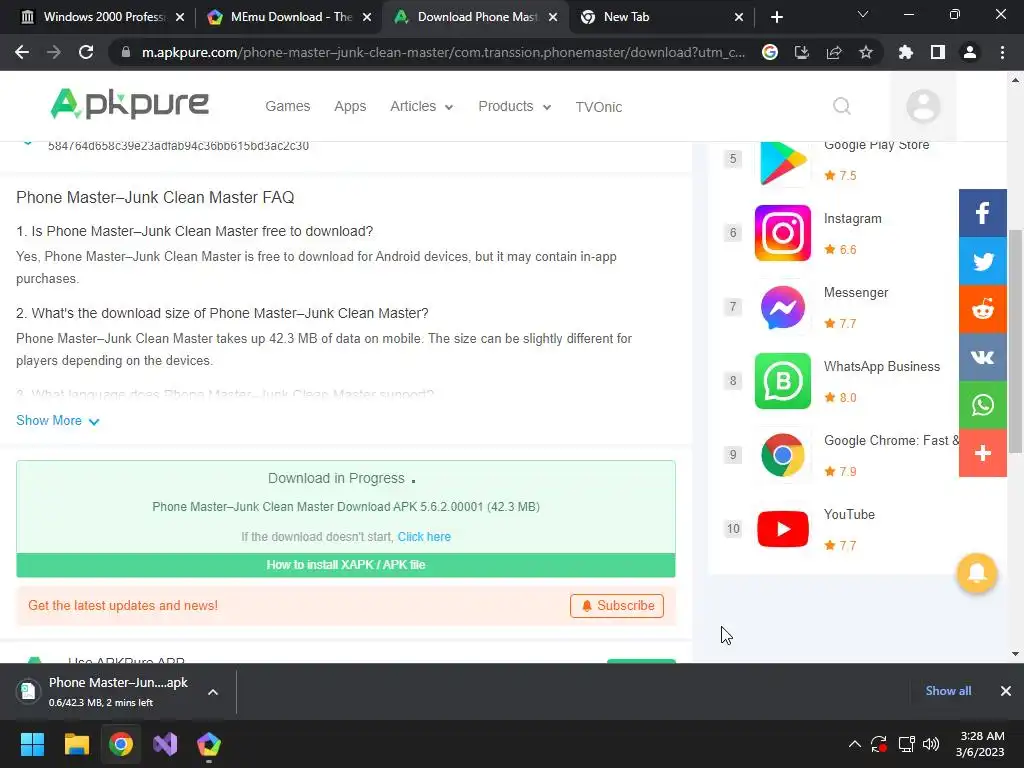Click the scrollbar down arrow
This screenshot has width=1024, height=768.
tap(1015, 654)
